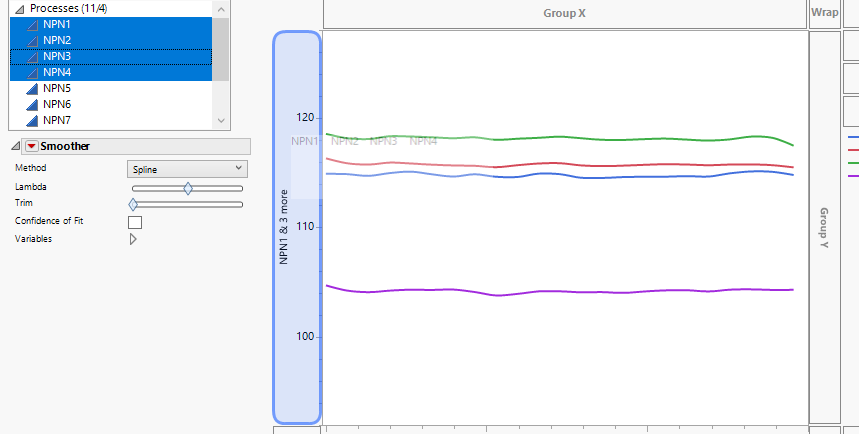Image resolution: width=859 pixels, height=434 pixels.
Task: Click the NPN6 continuous column icon
Action: (x=32, y=105)
